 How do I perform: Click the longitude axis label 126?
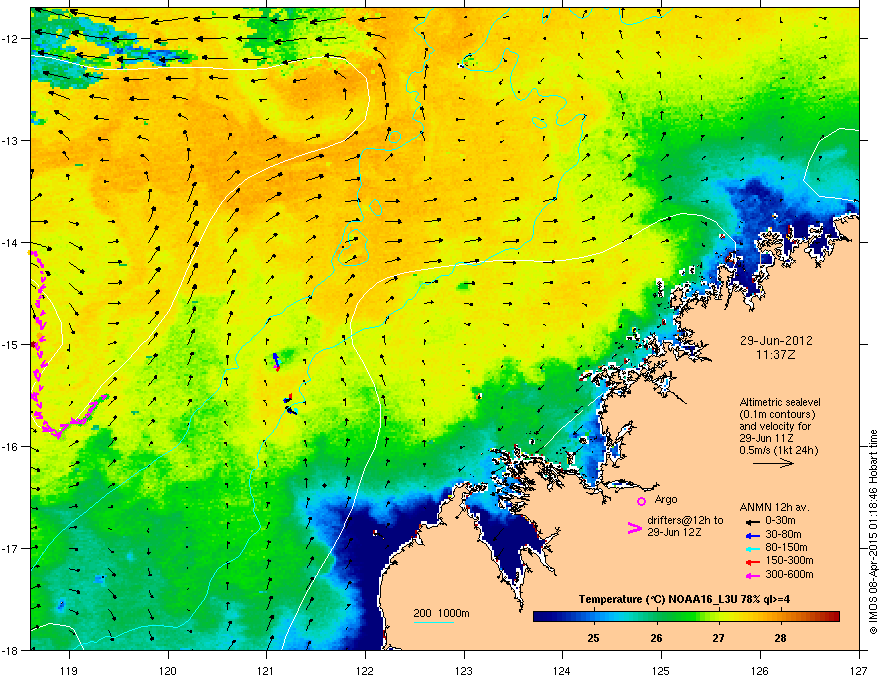click(760, 670)
